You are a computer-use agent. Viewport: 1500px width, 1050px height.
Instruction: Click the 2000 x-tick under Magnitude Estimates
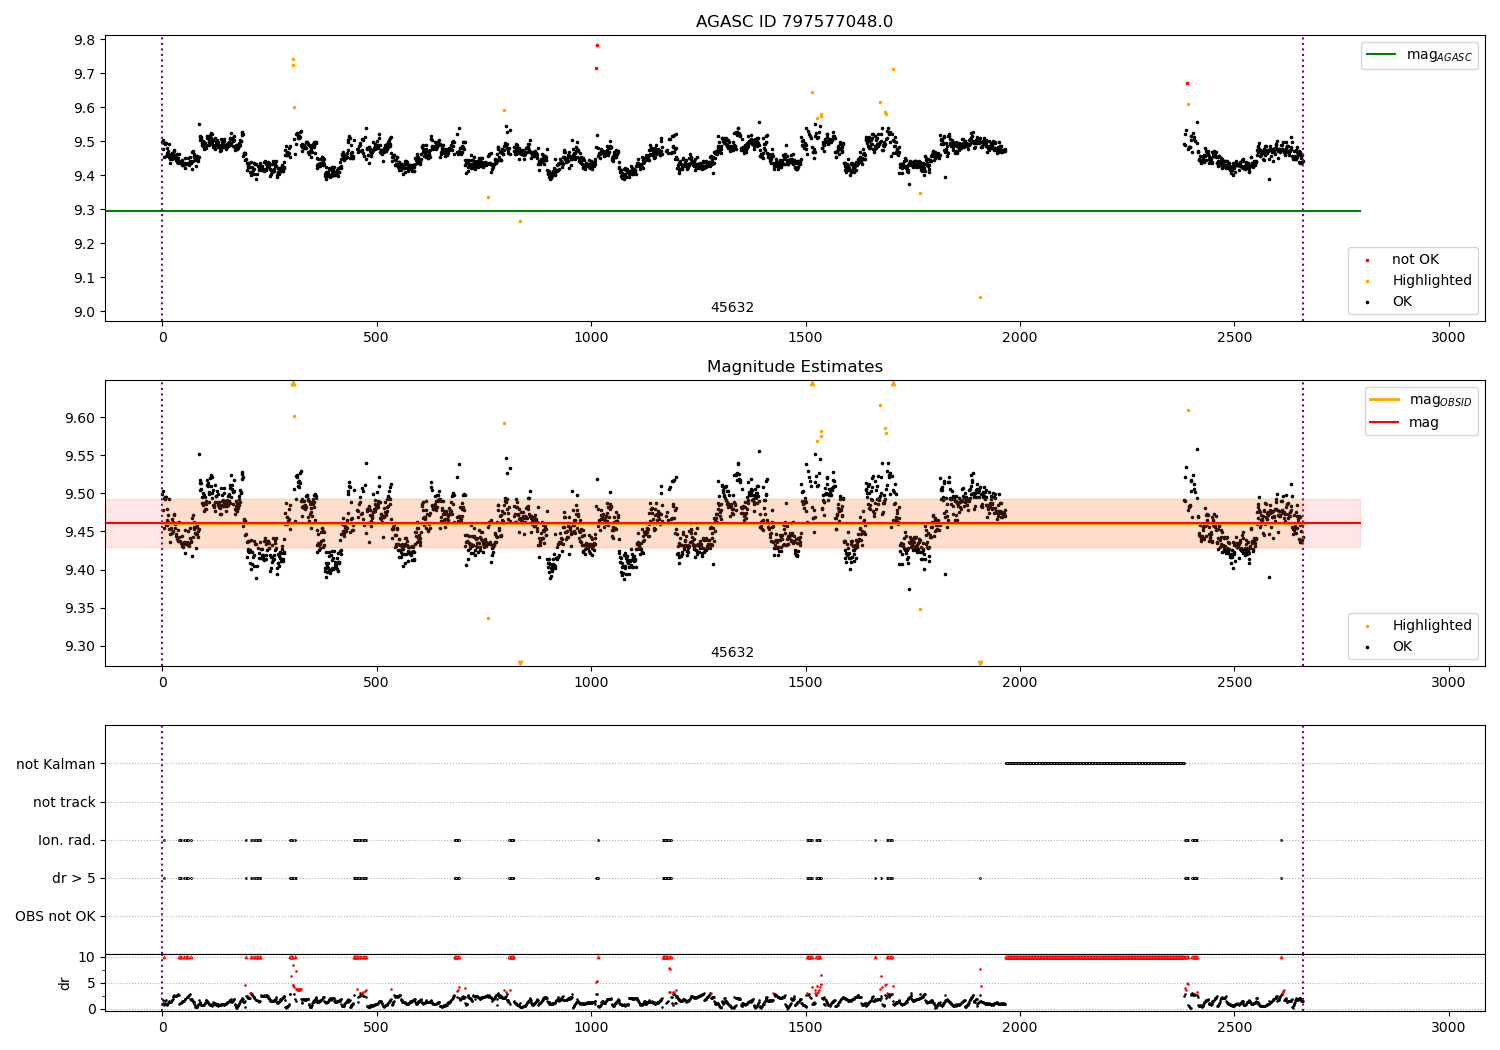1019,682
